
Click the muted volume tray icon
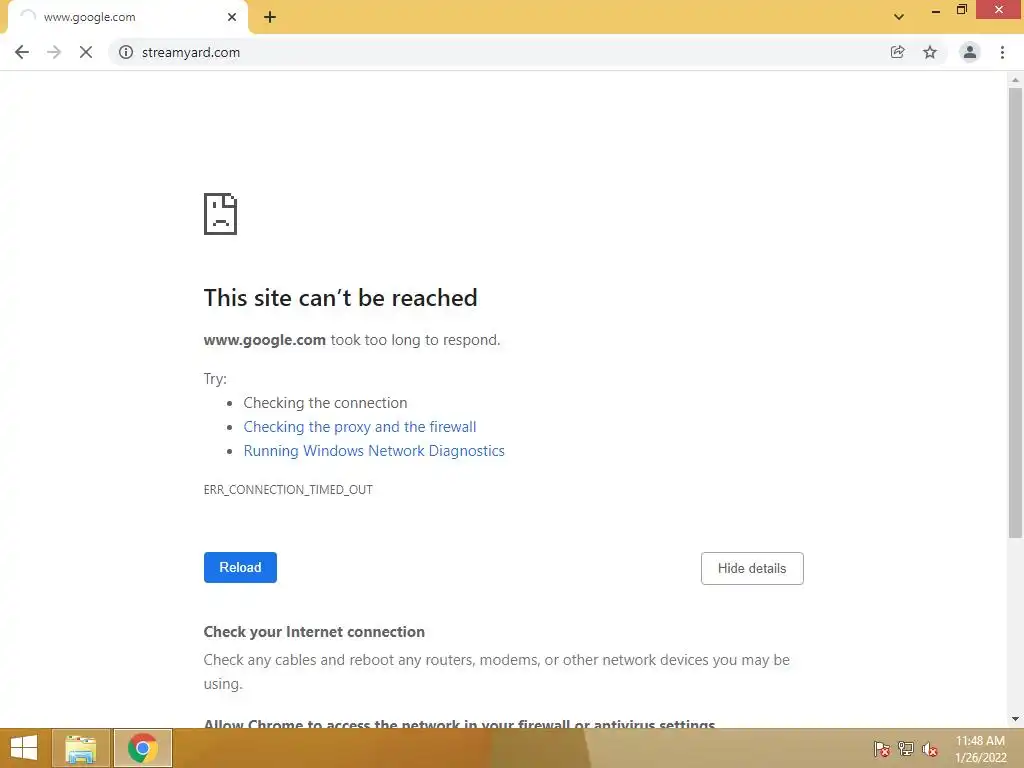(x=930, y=749)
